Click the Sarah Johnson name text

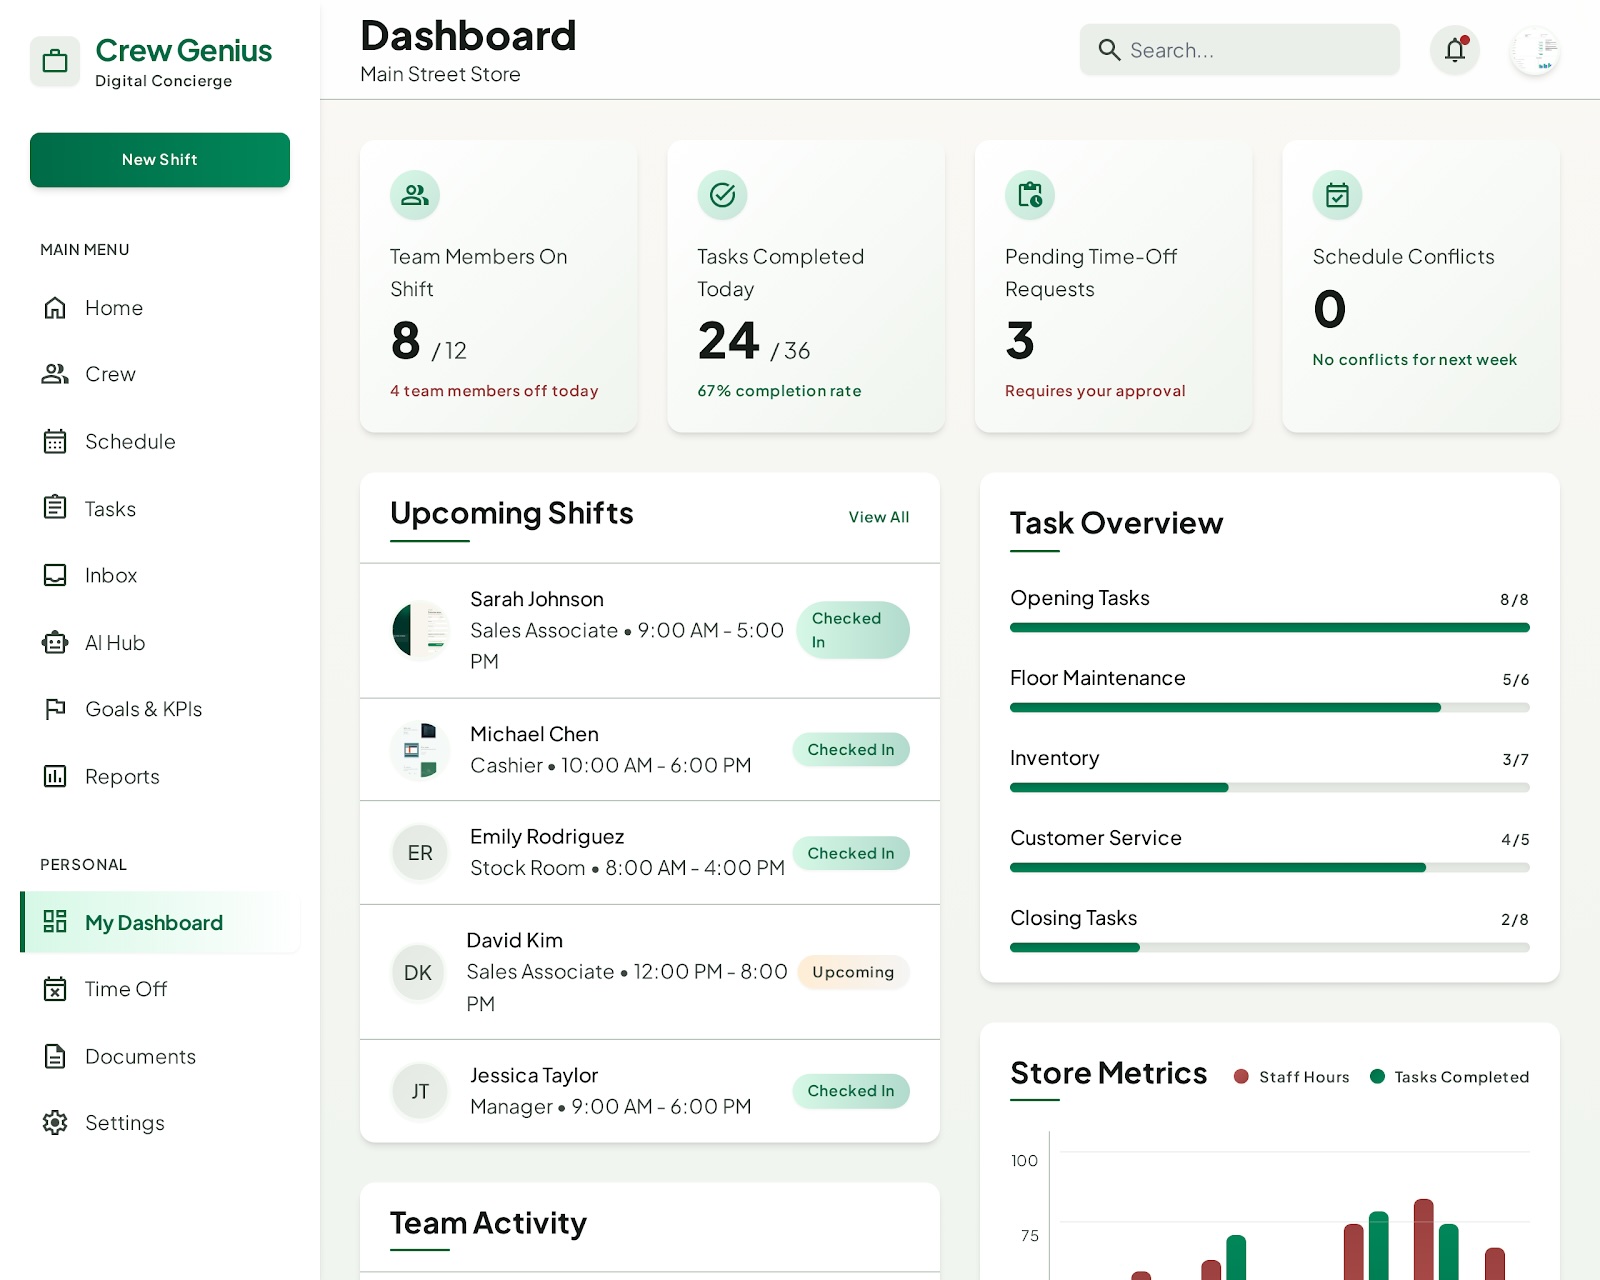tap(537, 599)
